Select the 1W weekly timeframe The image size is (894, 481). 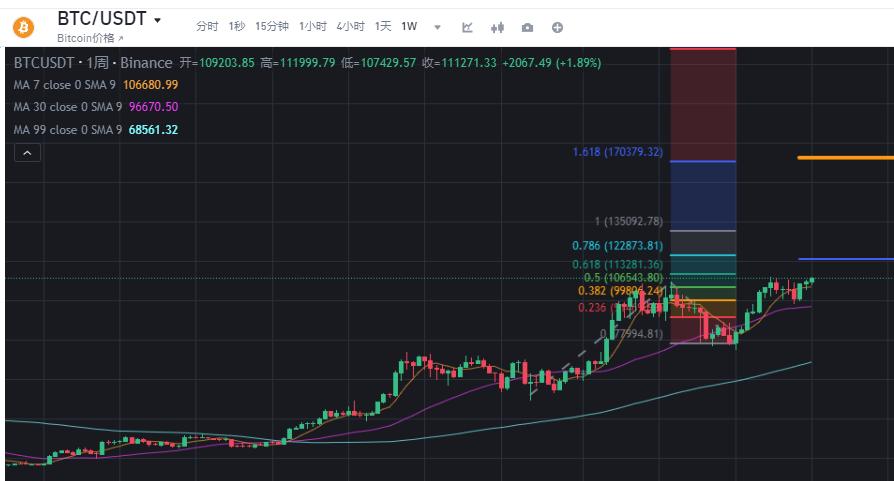(x=410, y=26)
